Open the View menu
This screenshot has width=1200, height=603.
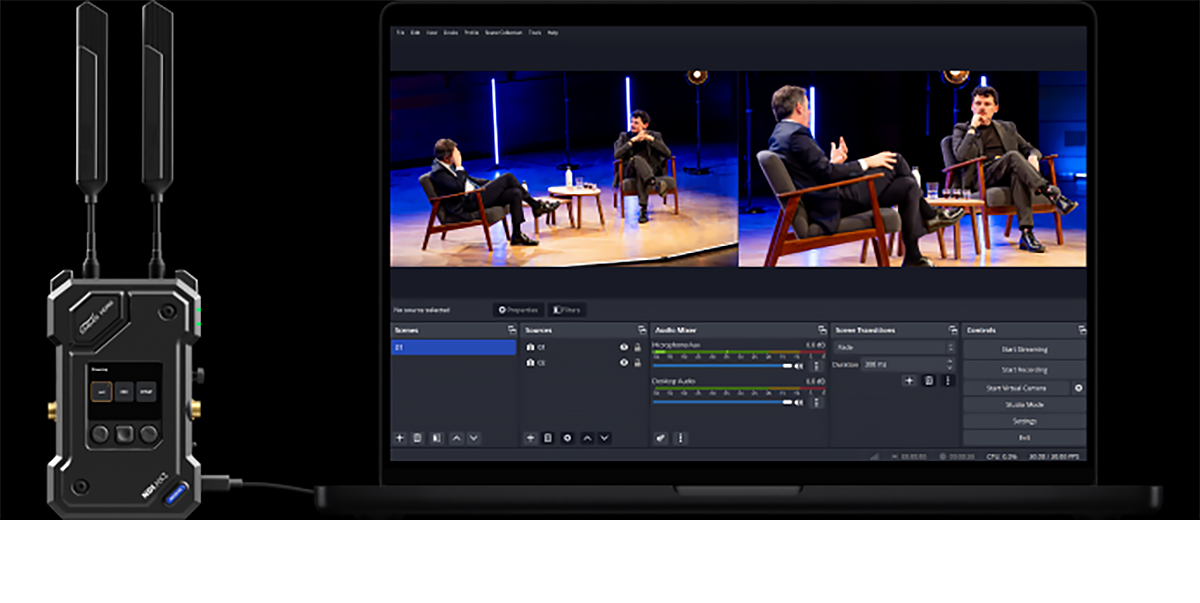(x=431, y=33)
